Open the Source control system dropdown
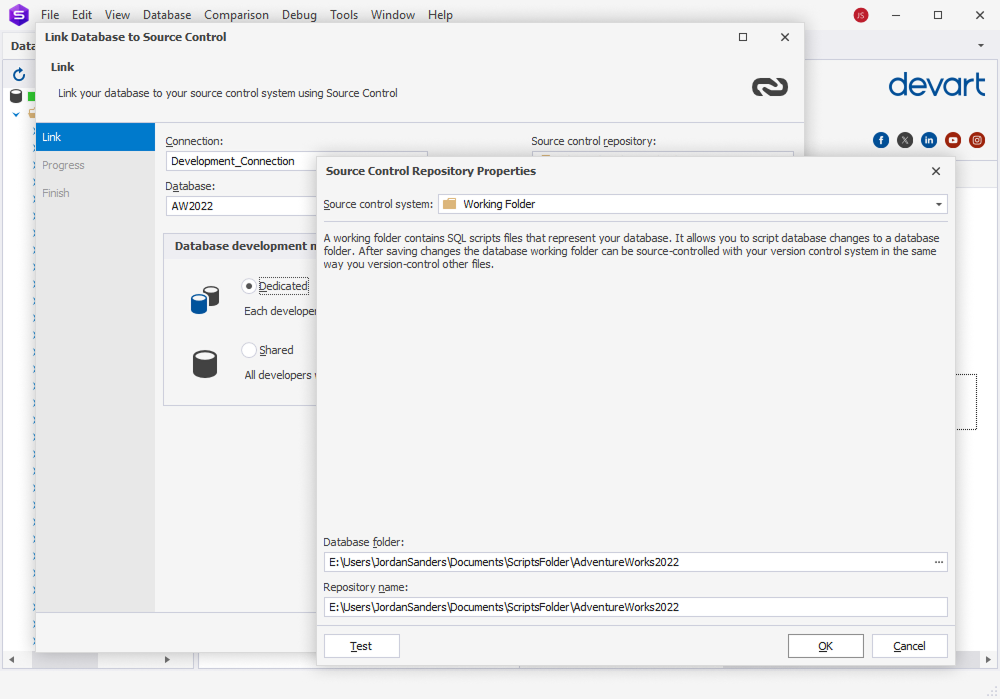 [938, 204]
